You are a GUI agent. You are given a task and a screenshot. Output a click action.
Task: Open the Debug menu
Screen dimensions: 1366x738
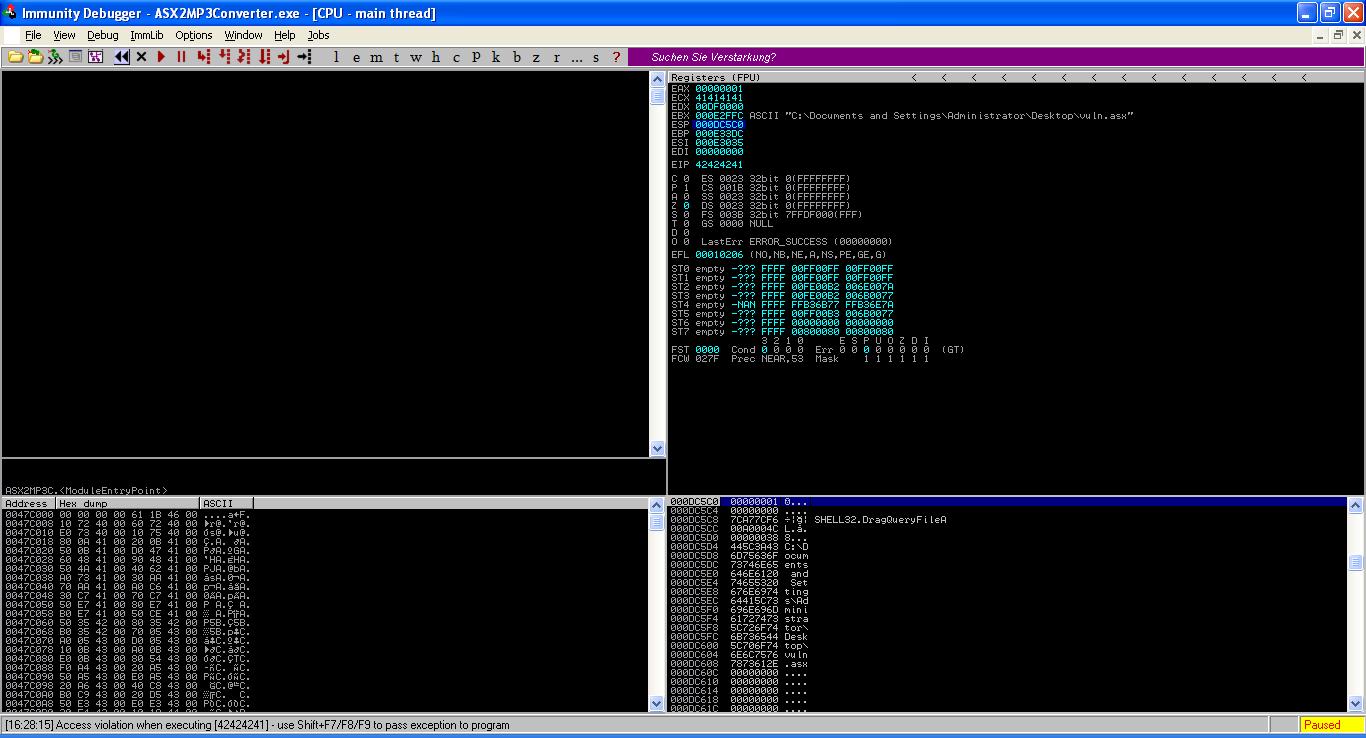coord(103,35)
